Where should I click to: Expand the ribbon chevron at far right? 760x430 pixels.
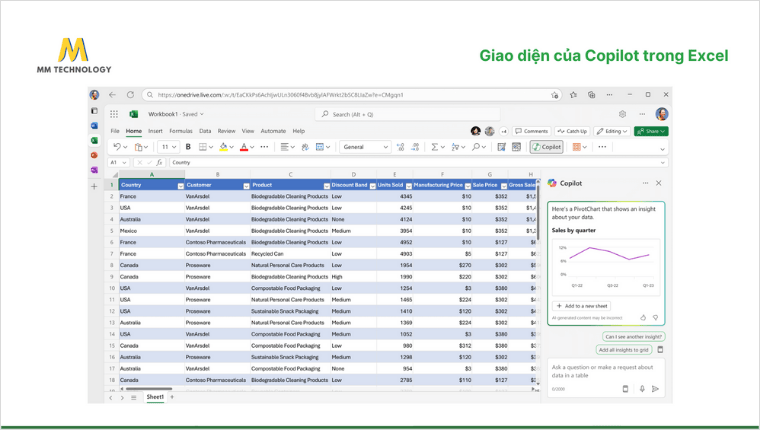(663, 149)
